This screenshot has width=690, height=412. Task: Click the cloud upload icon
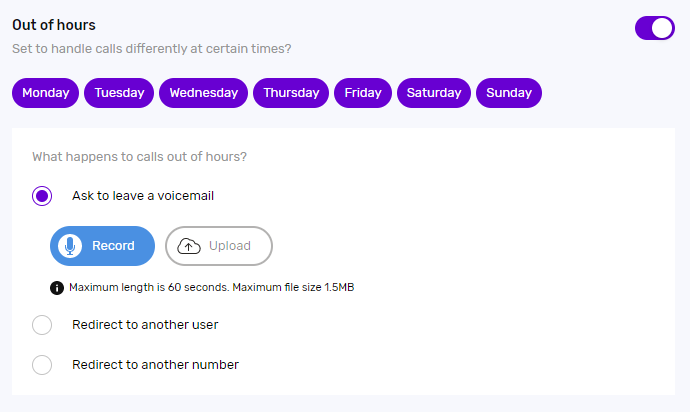click(189, 246)
